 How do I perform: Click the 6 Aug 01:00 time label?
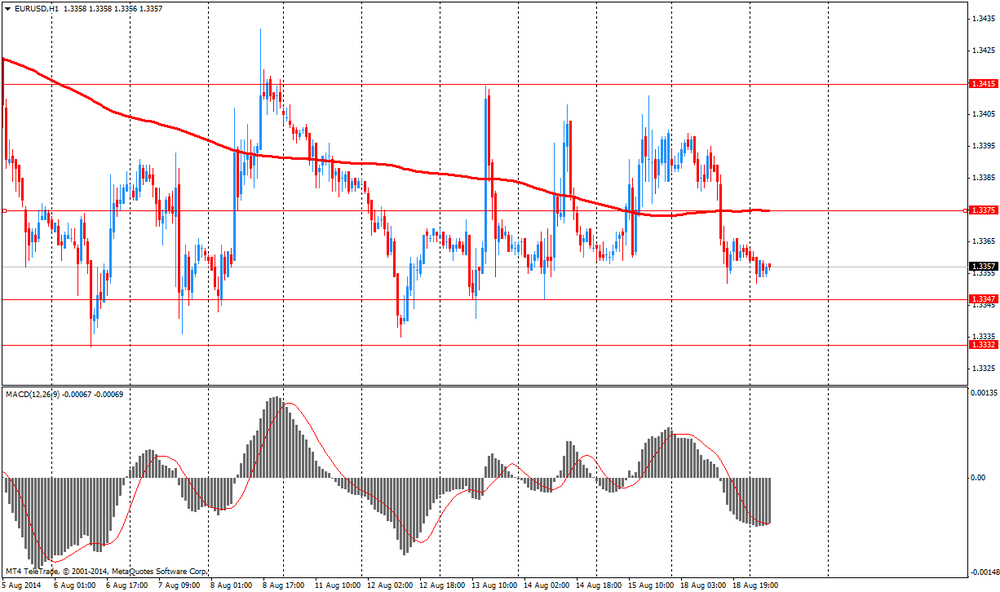pyautogui.click(x=75, y=585)
